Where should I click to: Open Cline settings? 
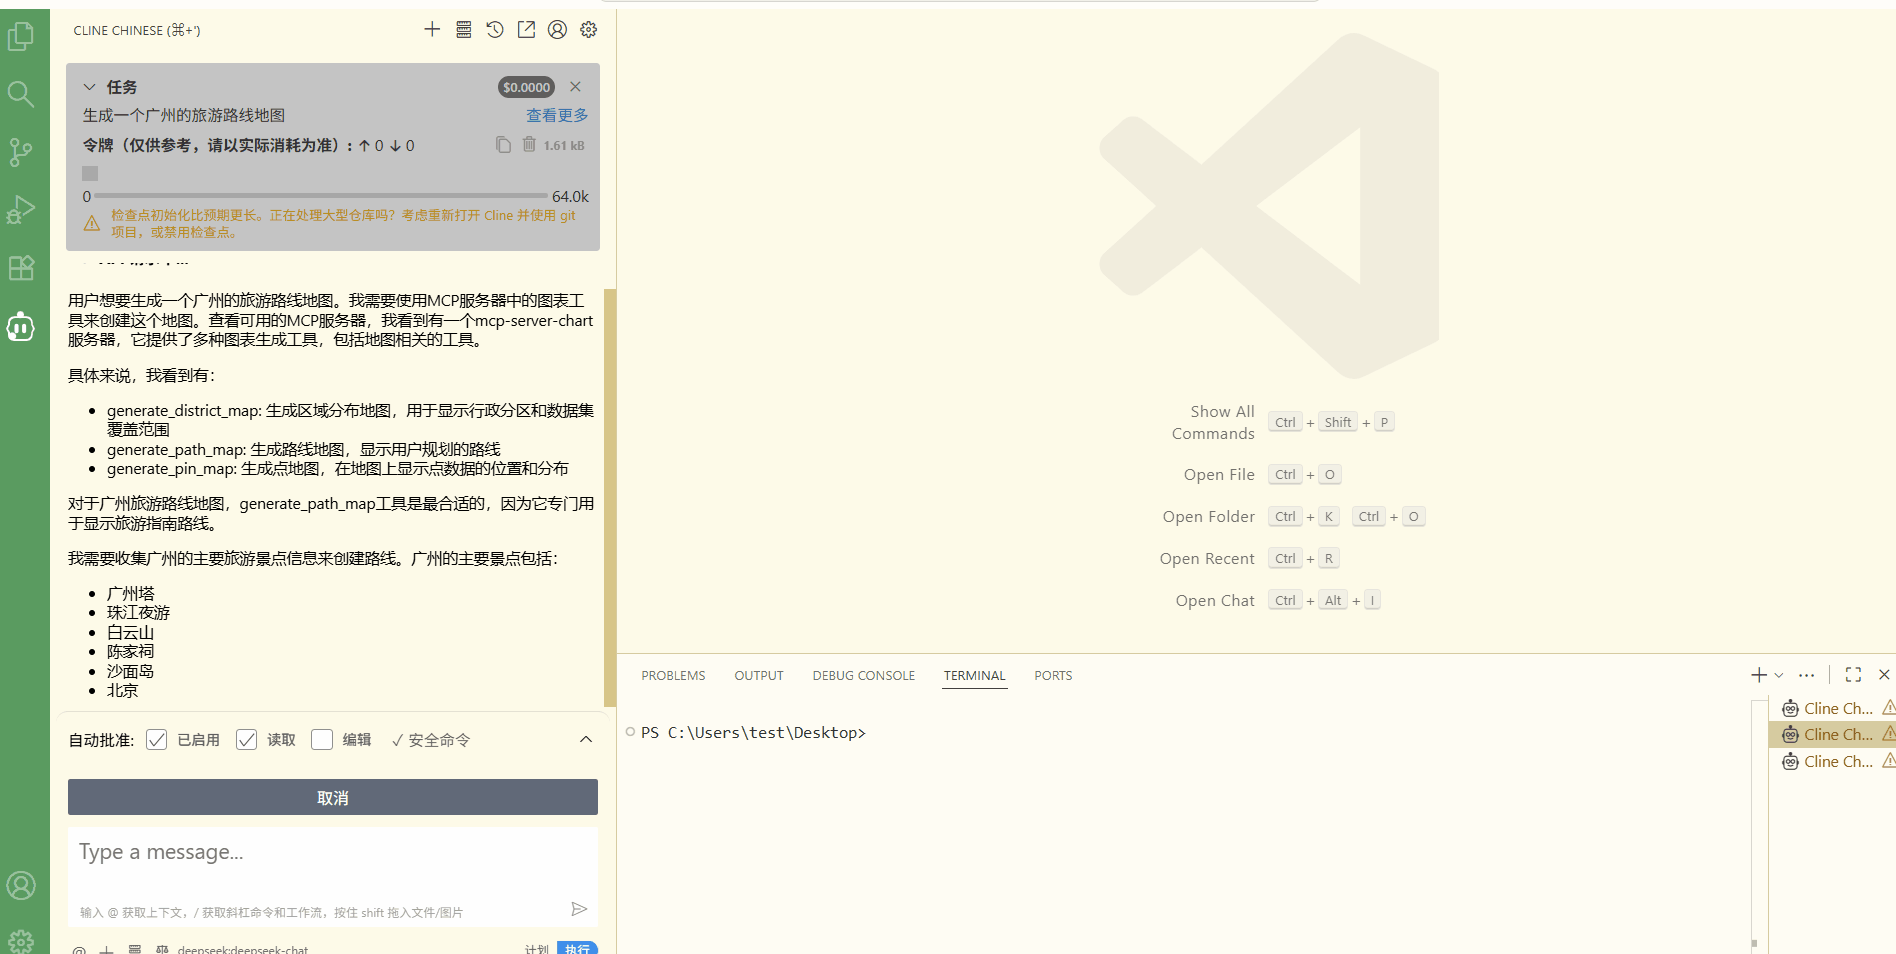click(x=588, y=29)
